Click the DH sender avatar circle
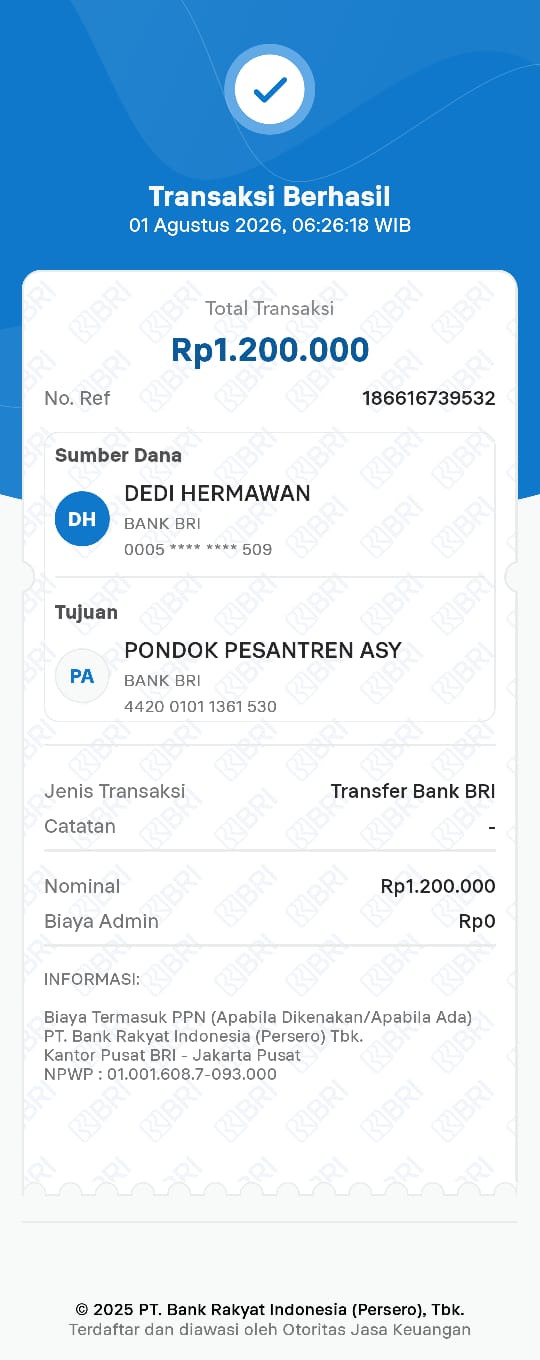Viewport: 540px width, 1360px height. [82, 519]
